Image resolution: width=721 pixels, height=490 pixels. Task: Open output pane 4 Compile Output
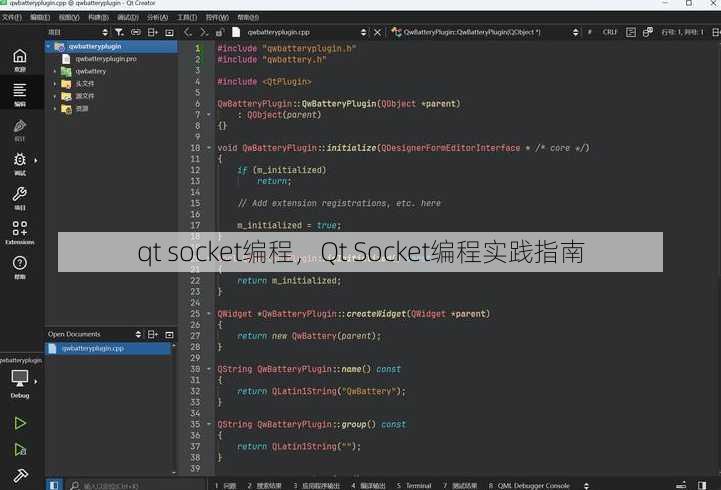pos(369,485)
